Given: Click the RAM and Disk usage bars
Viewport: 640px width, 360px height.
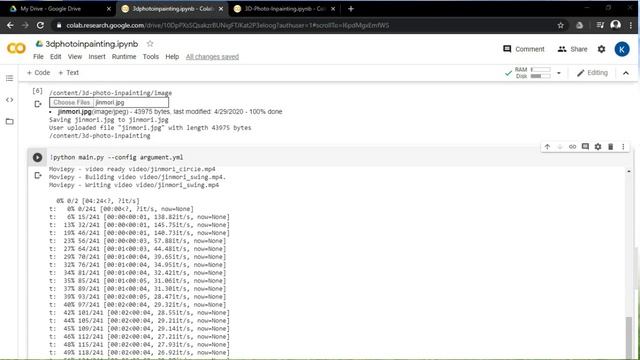Looking at the screenshot, I should click(x=533, y=73).
